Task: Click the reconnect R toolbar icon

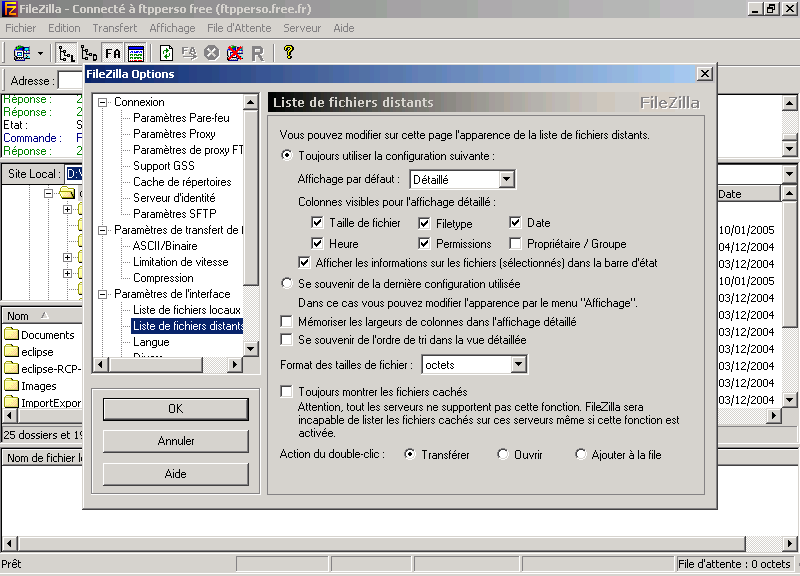Action: [258, 53]
